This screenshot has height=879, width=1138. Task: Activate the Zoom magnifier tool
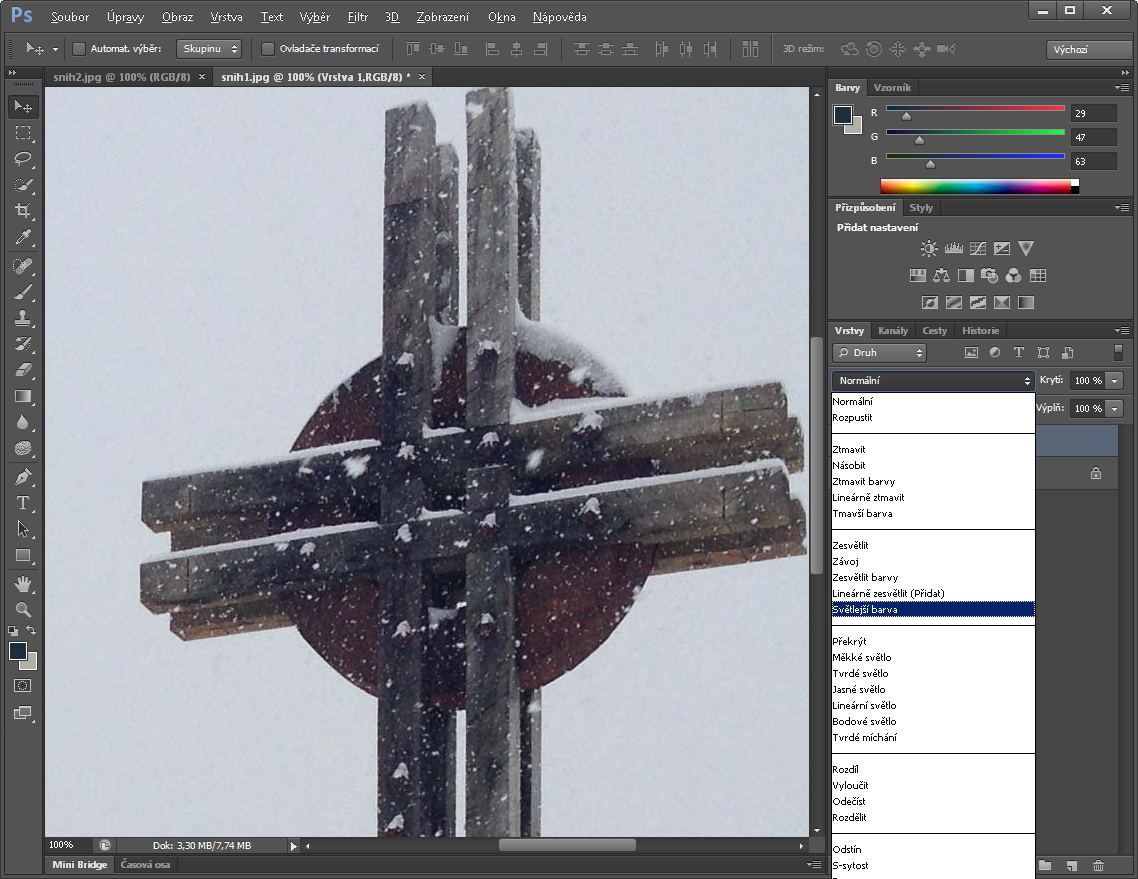pos(23,609)
